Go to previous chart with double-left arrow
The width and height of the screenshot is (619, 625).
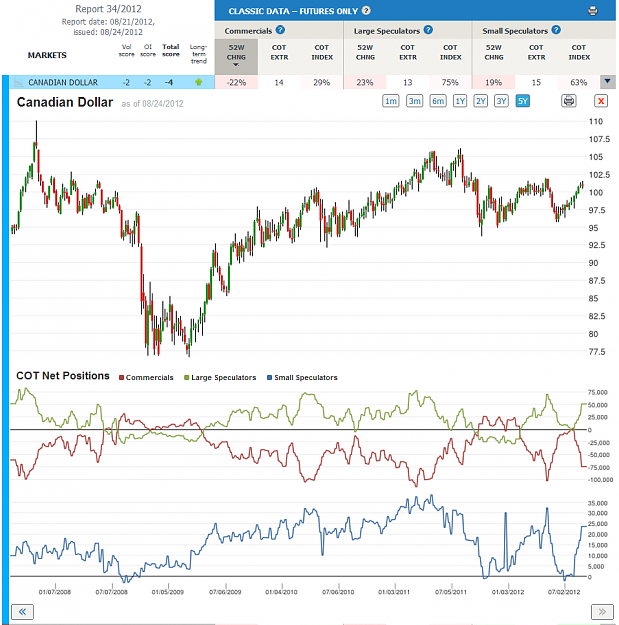coord(22,611)
